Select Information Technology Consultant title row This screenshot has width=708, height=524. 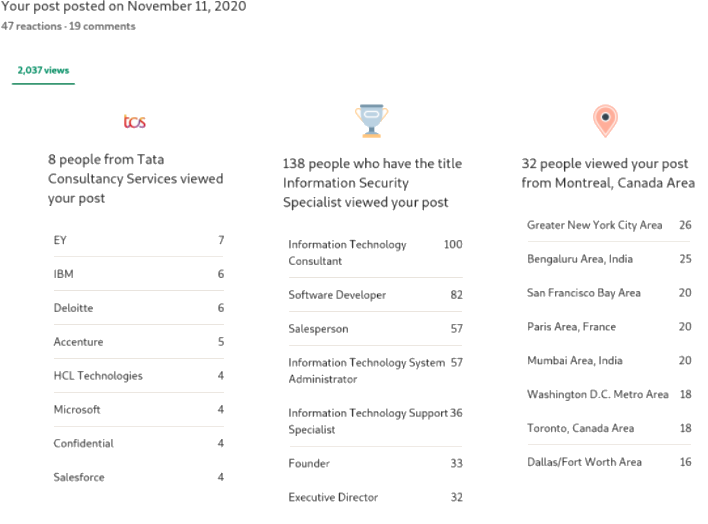[x=375, y=253]
